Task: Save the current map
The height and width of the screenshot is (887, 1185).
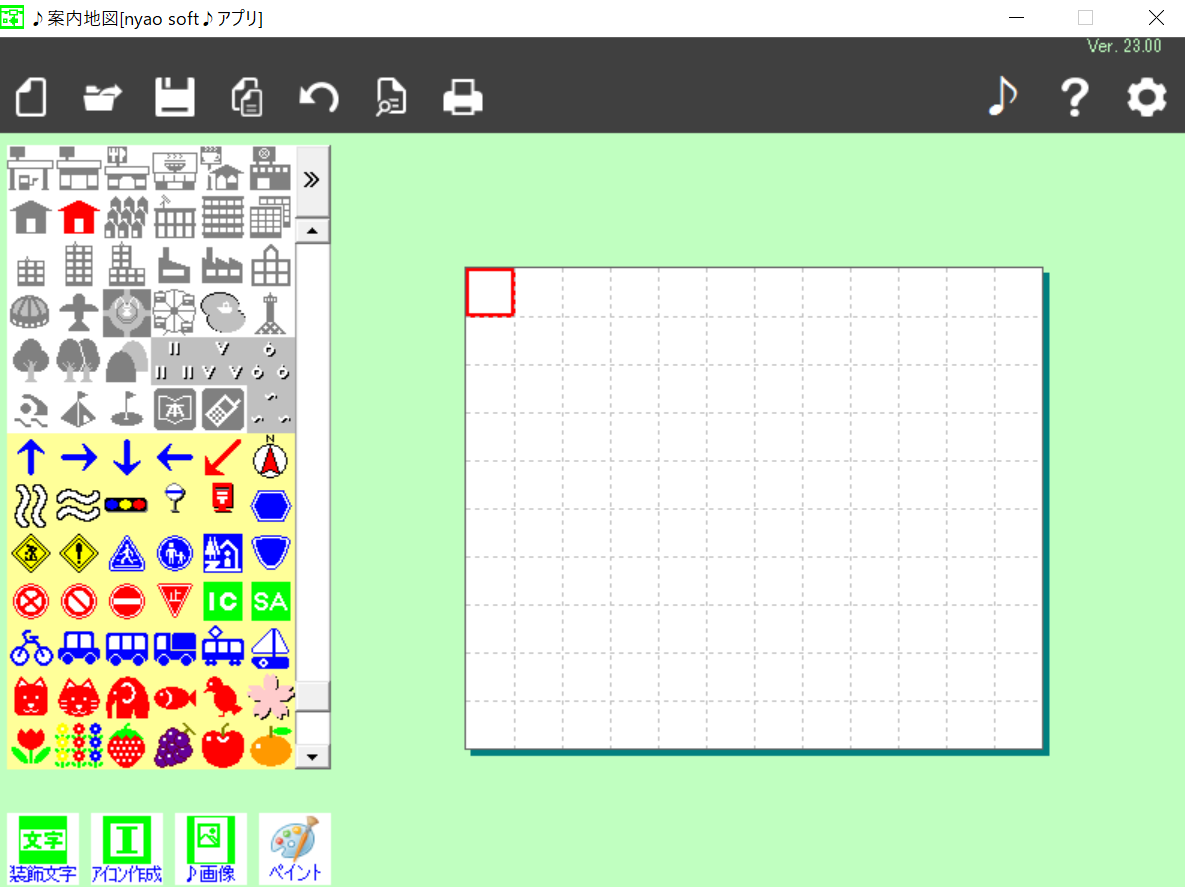Action: pyautogui.click(x=175, y=97)
